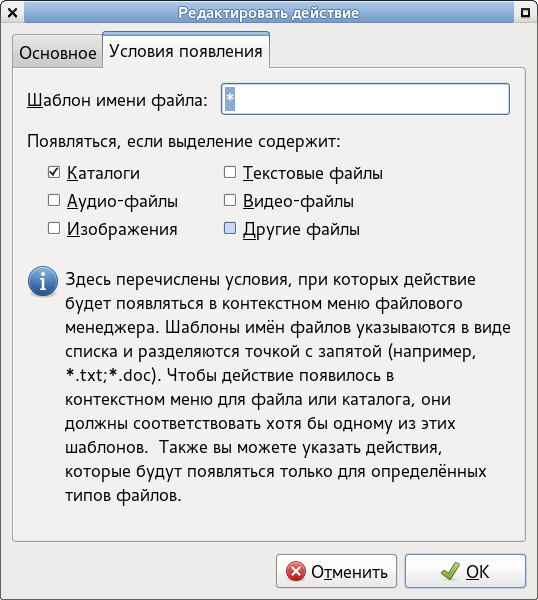The height and width of the screenshot is (600, 538).
Task: Tick the Аудио-файлы checkbox
Action: [54, 200]
